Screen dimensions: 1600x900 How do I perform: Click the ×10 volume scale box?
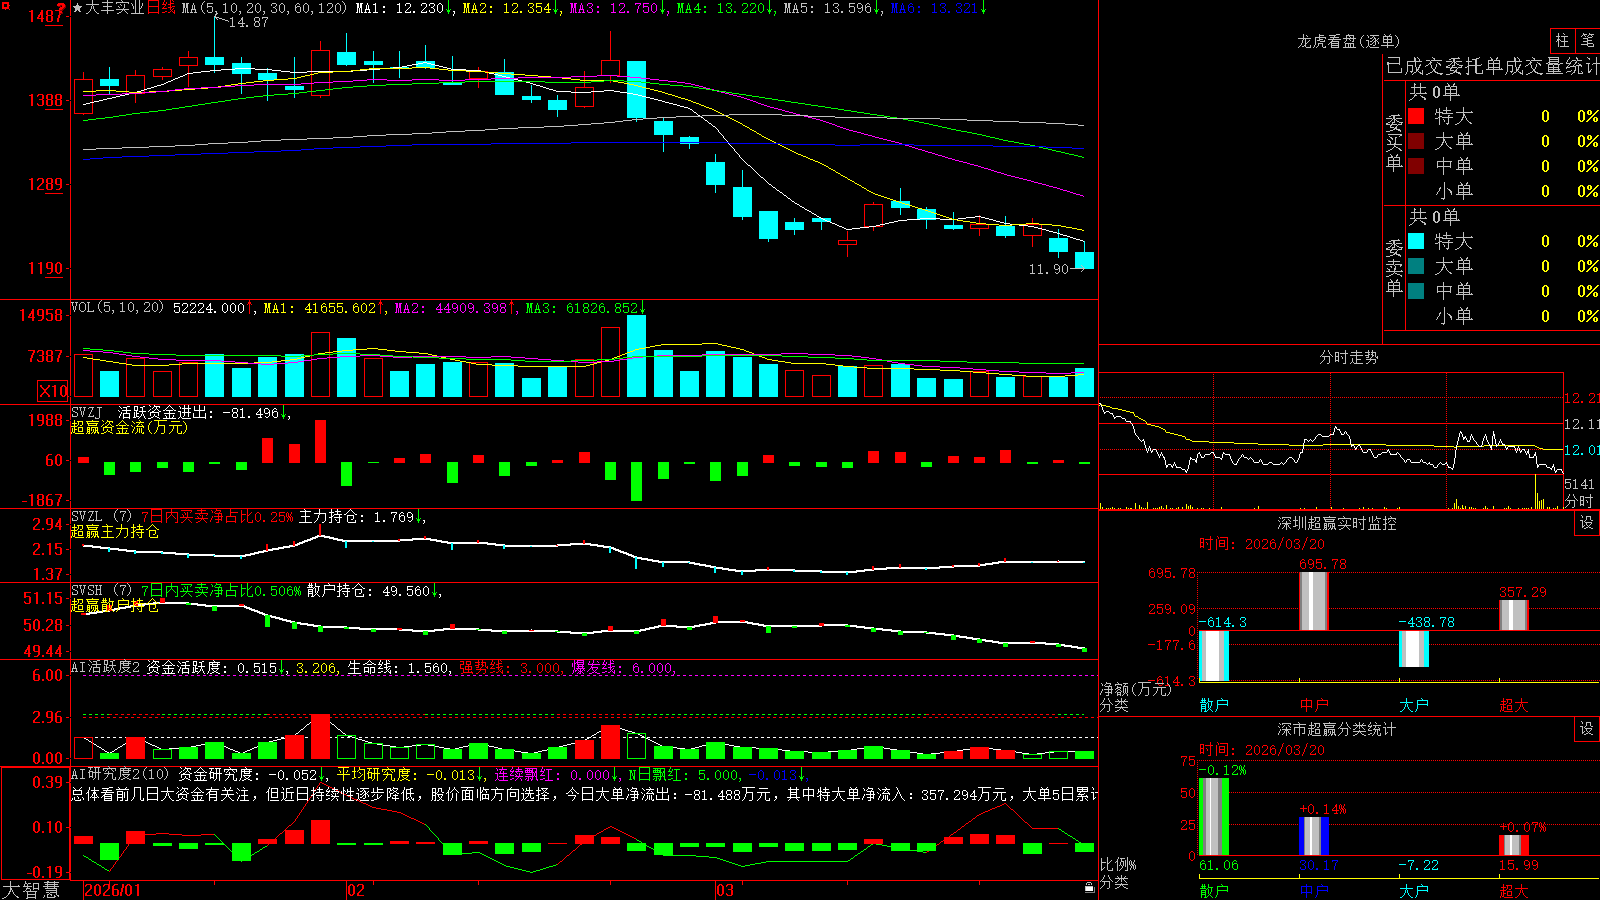(52, 391)
